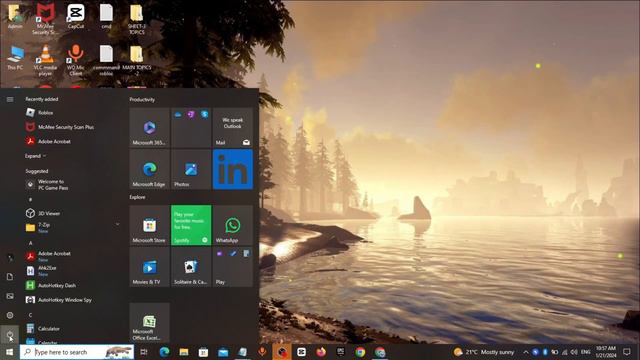The image size is (640, 360).
Task: Click the # letter header in app list
Action: (30, 200)
